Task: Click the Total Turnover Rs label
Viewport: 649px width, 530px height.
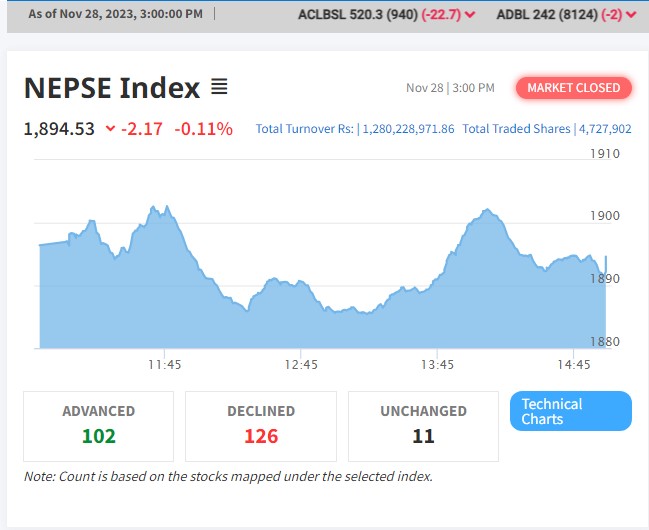Action: click(305, 129)
